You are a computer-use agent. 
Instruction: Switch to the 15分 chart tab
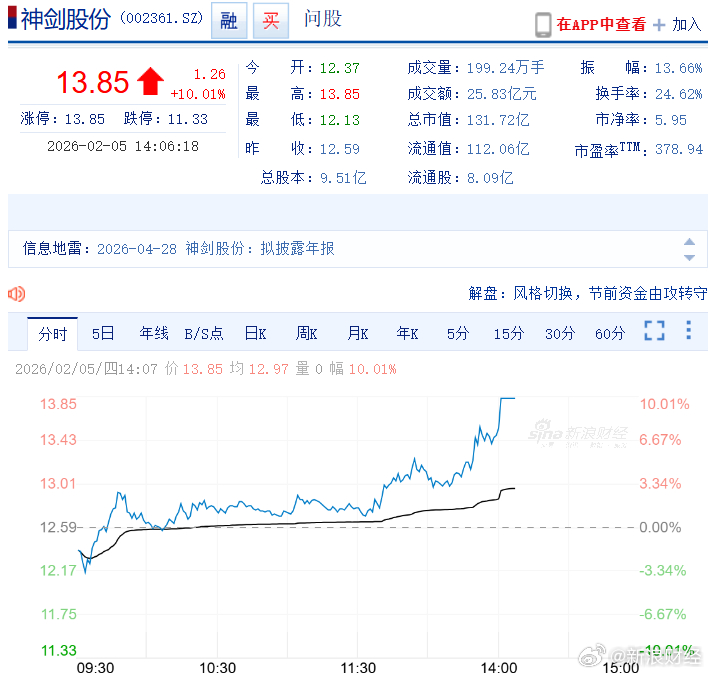click(x=509, y=334)
